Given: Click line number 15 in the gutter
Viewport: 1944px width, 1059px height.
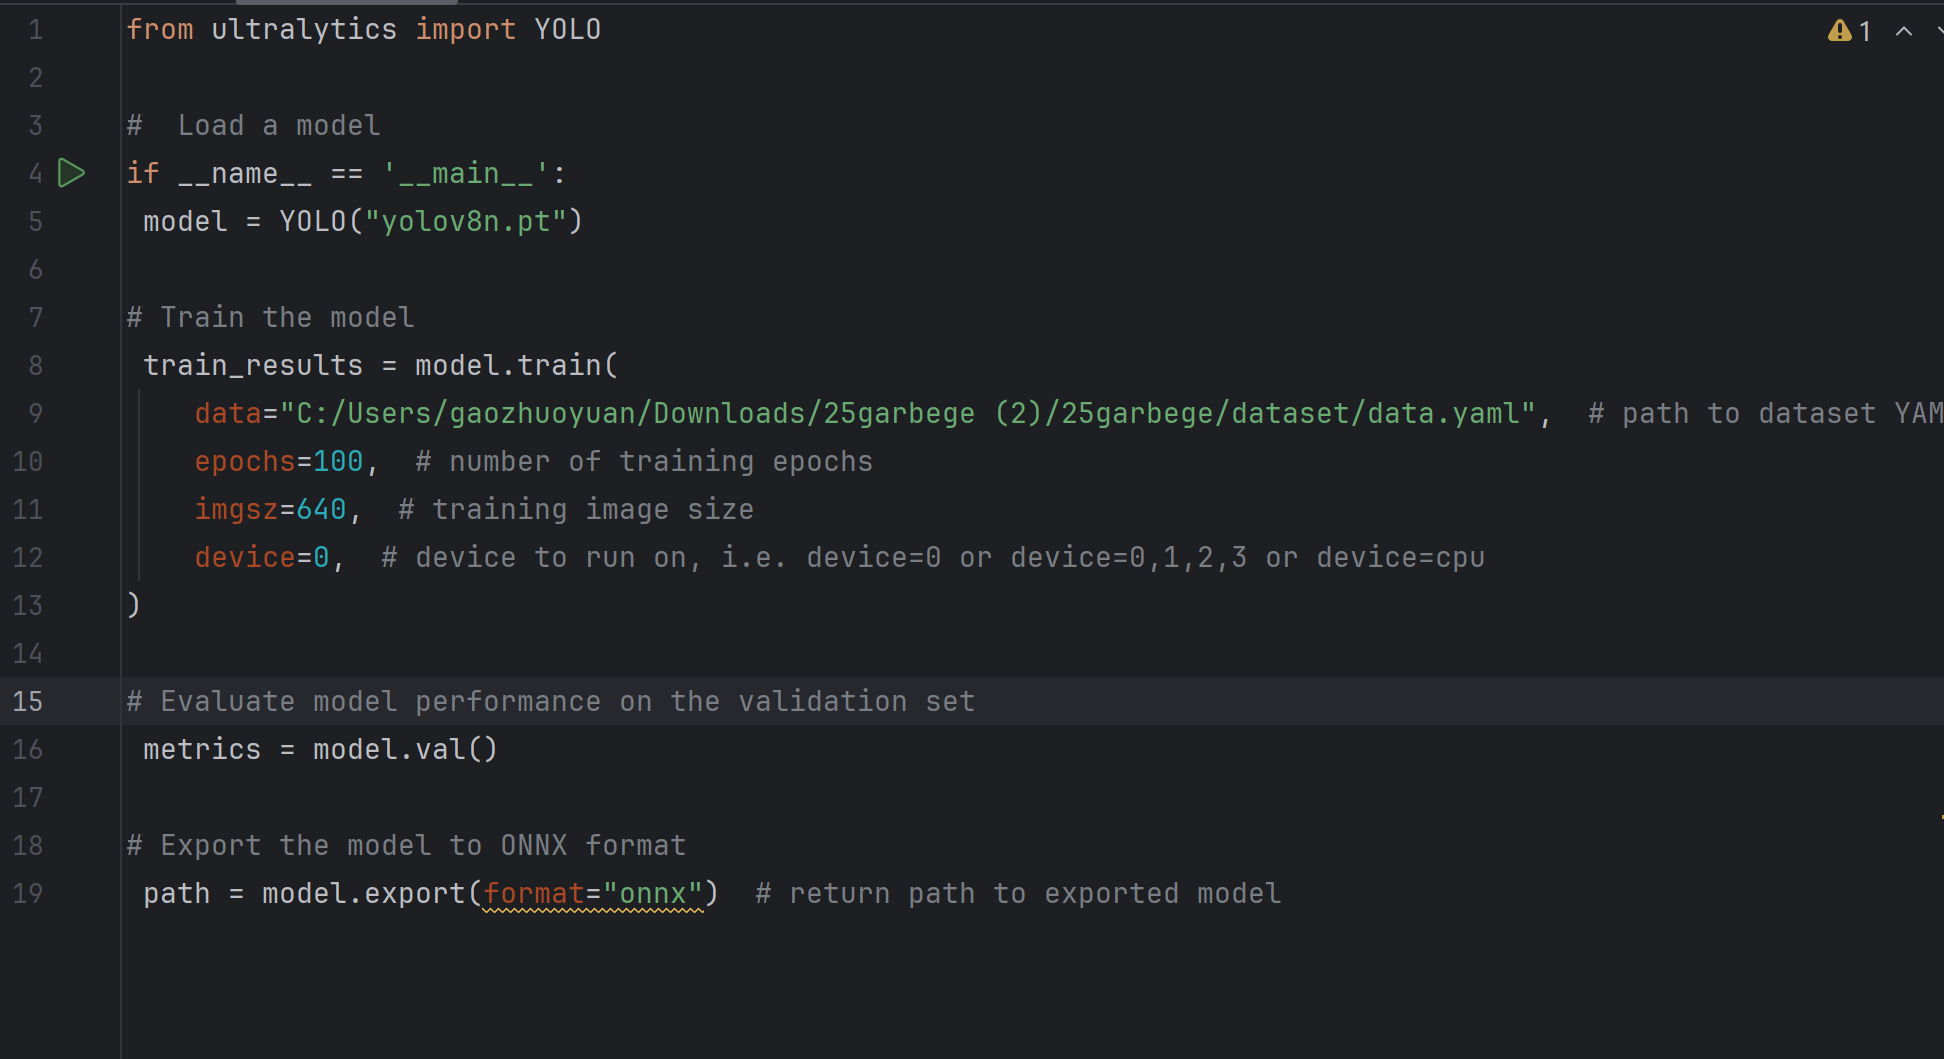Looking at the screenshot, I should coord(28,701).
